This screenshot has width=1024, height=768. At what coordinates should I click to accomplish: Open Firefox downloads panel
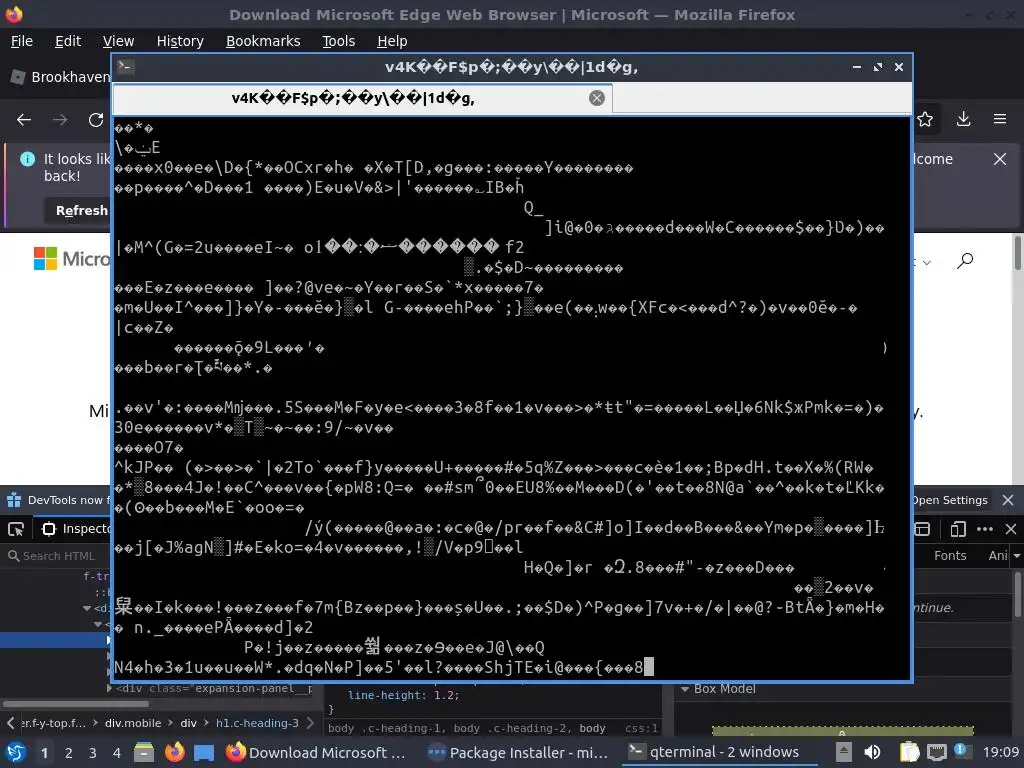pyautogui.click(x=963, y=120)
